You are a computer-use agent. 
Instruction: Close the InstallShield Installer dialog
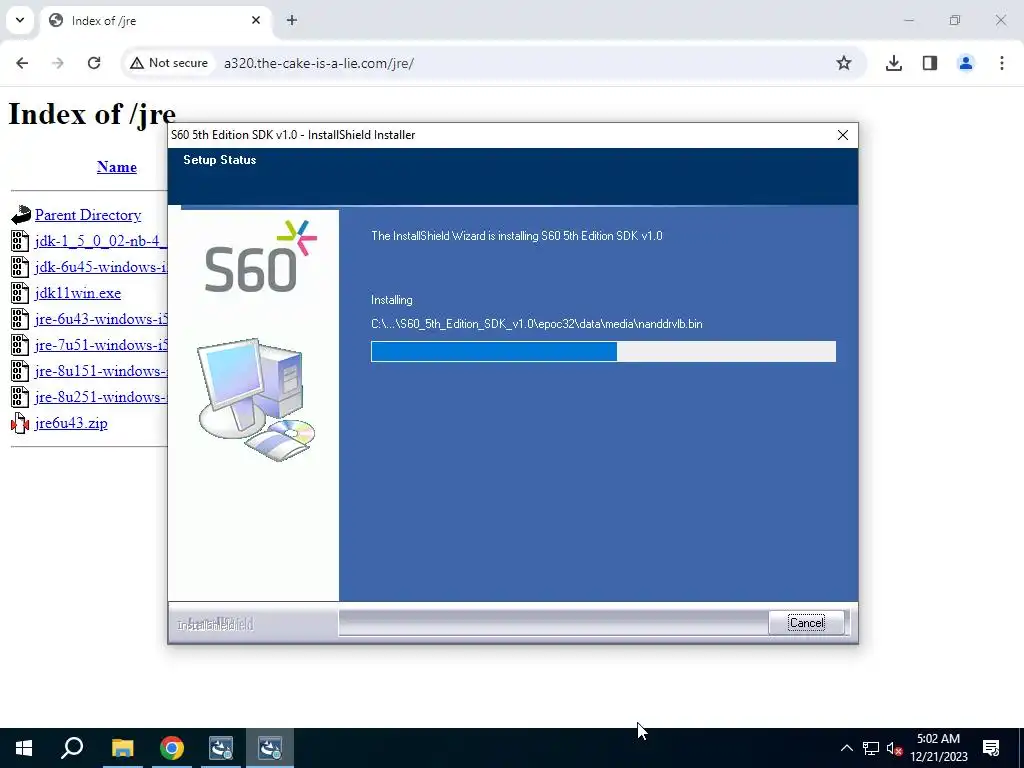tap(842, 135)
